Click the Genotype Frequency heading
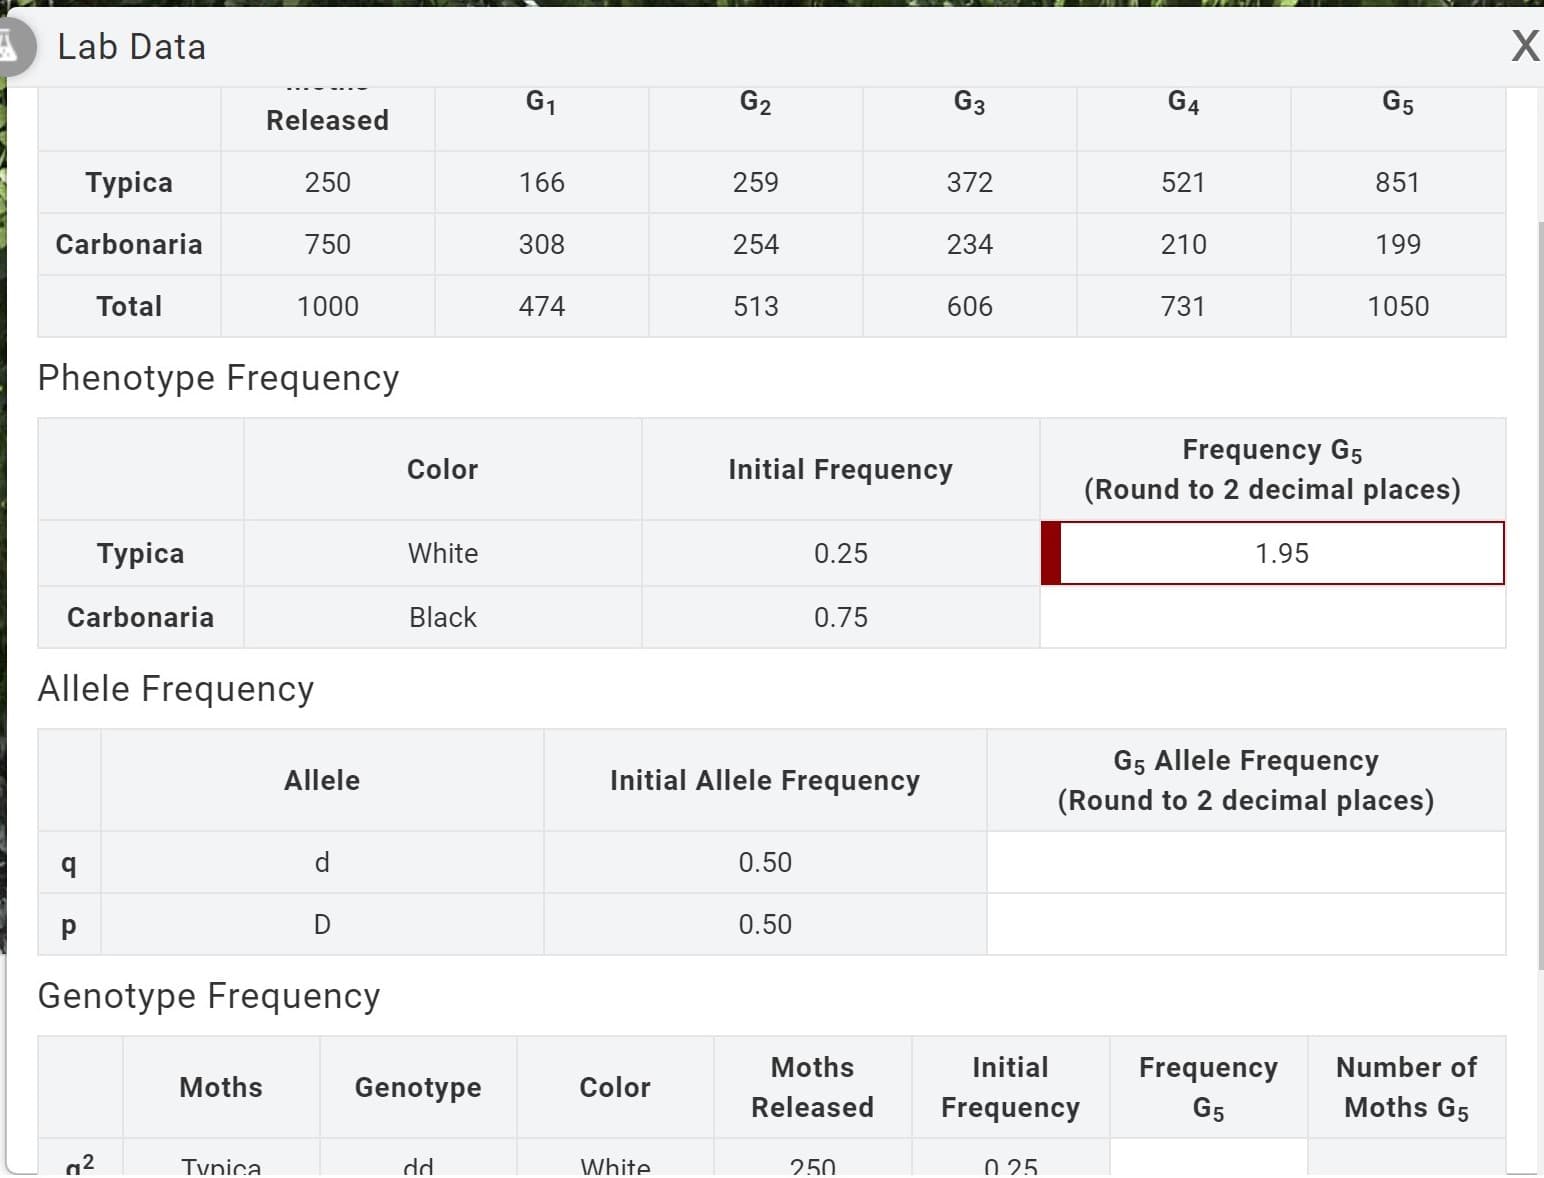Viewport: 1544px width, 1178px height. 209,996
